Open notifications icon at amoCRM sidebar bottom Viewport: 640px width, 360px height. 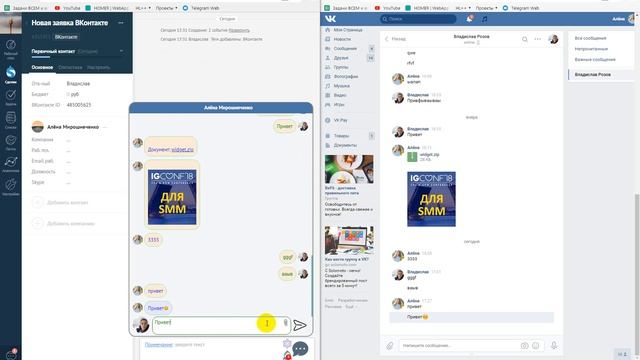11,354
